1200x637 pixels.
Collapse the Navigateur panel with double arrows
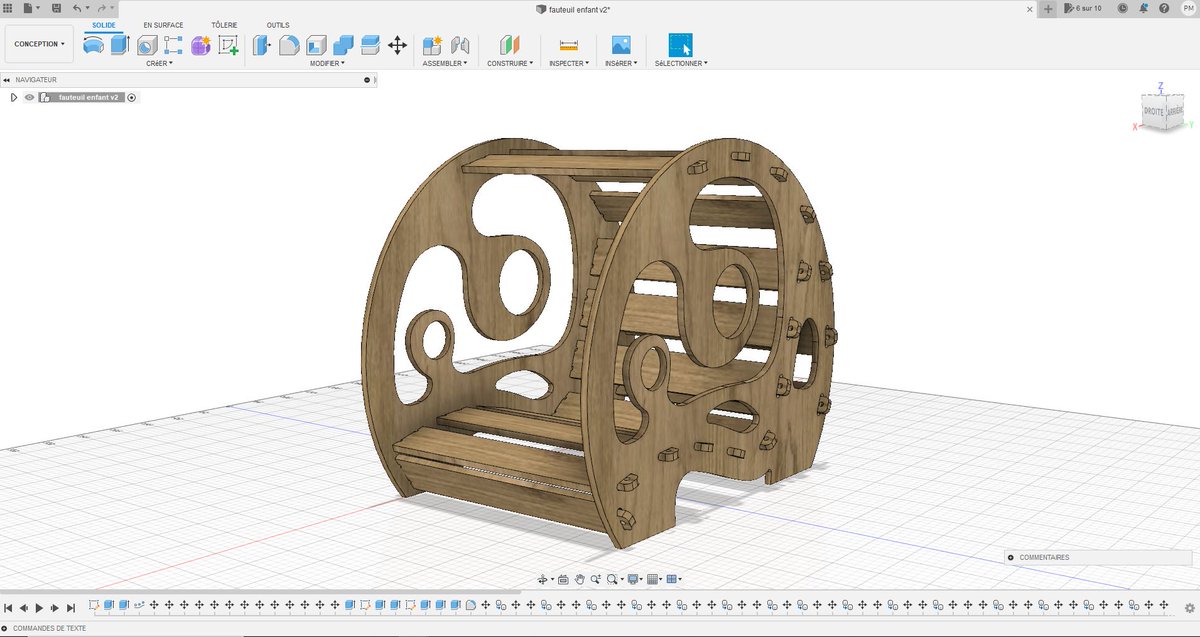pyautogui.click(x=7, y=79)
